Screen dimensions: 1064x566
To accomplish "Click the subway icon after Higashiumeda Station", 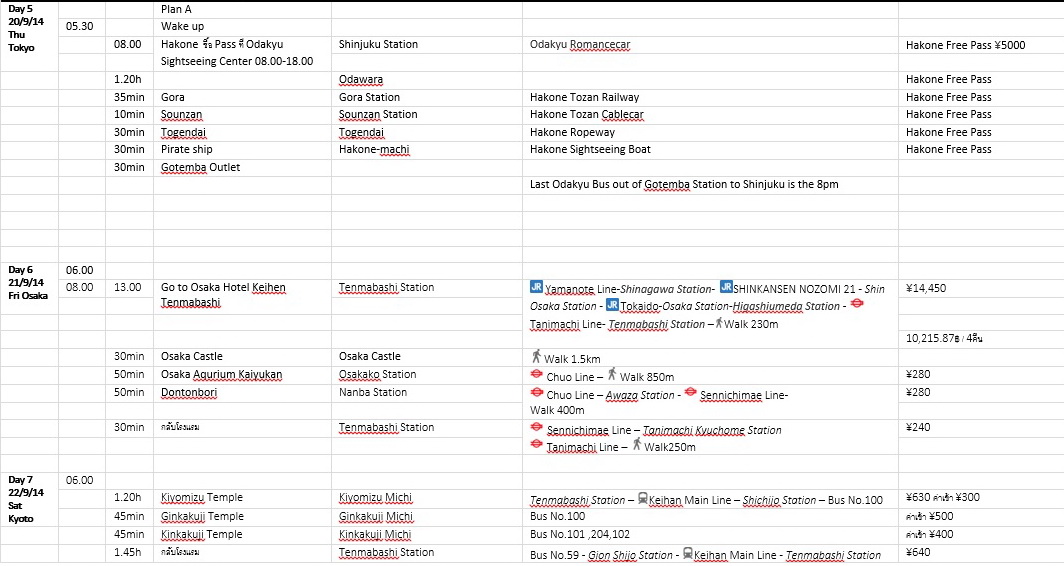I will click(x=857, y=304).
